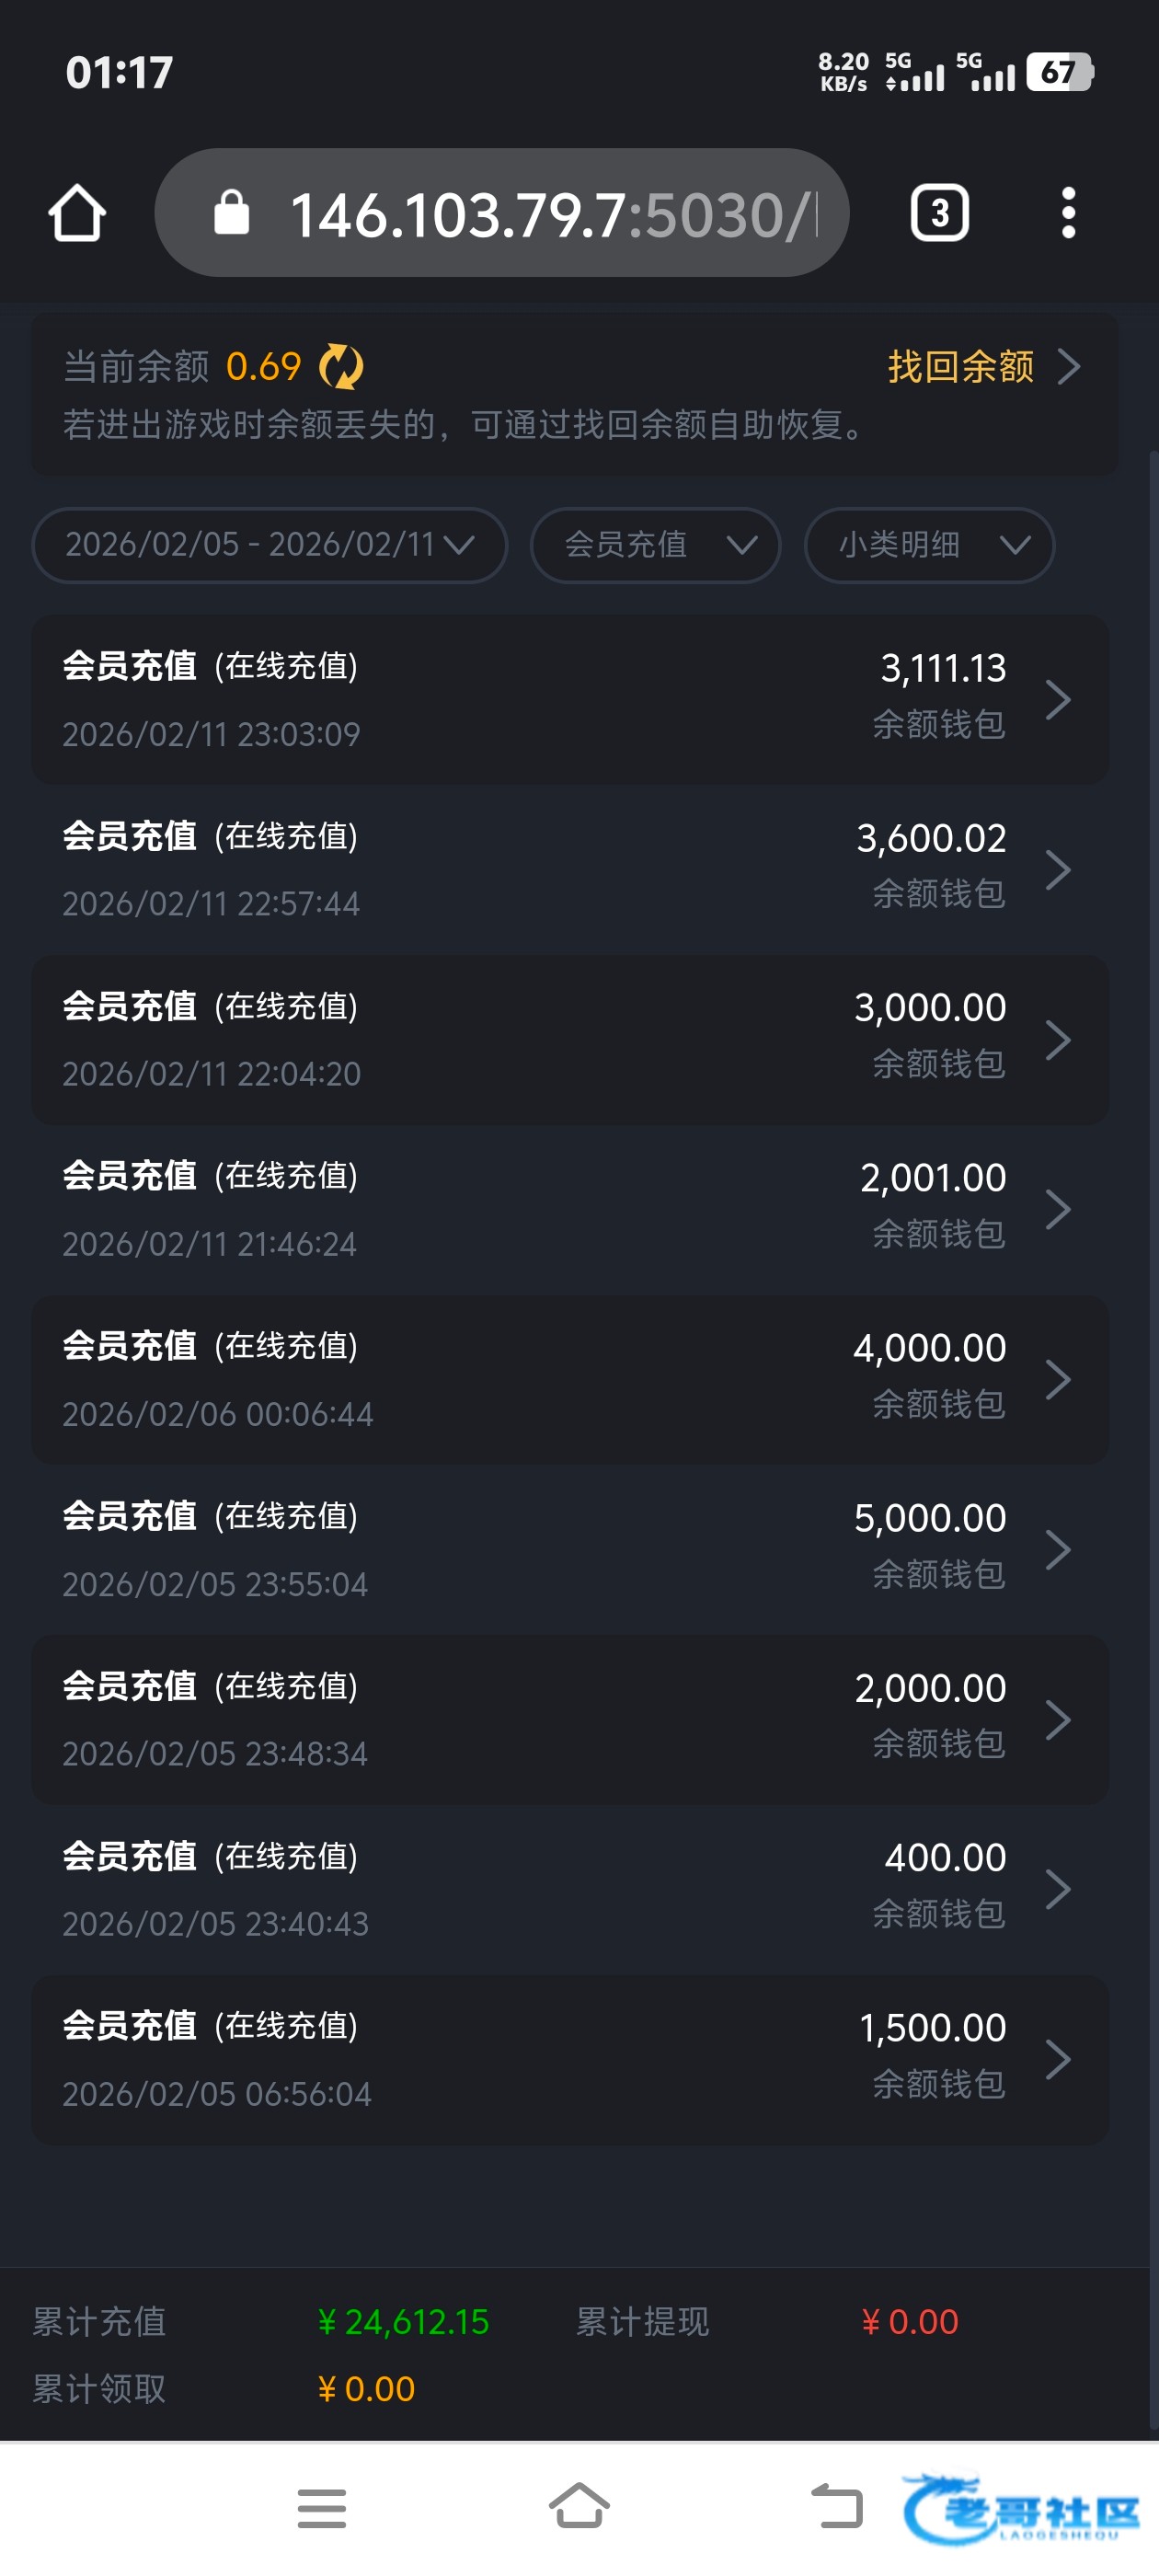This screenshot has height=2576, width=1159.
Task: Tap the lock icon in the address bar
Action: [x=232, y=213]
